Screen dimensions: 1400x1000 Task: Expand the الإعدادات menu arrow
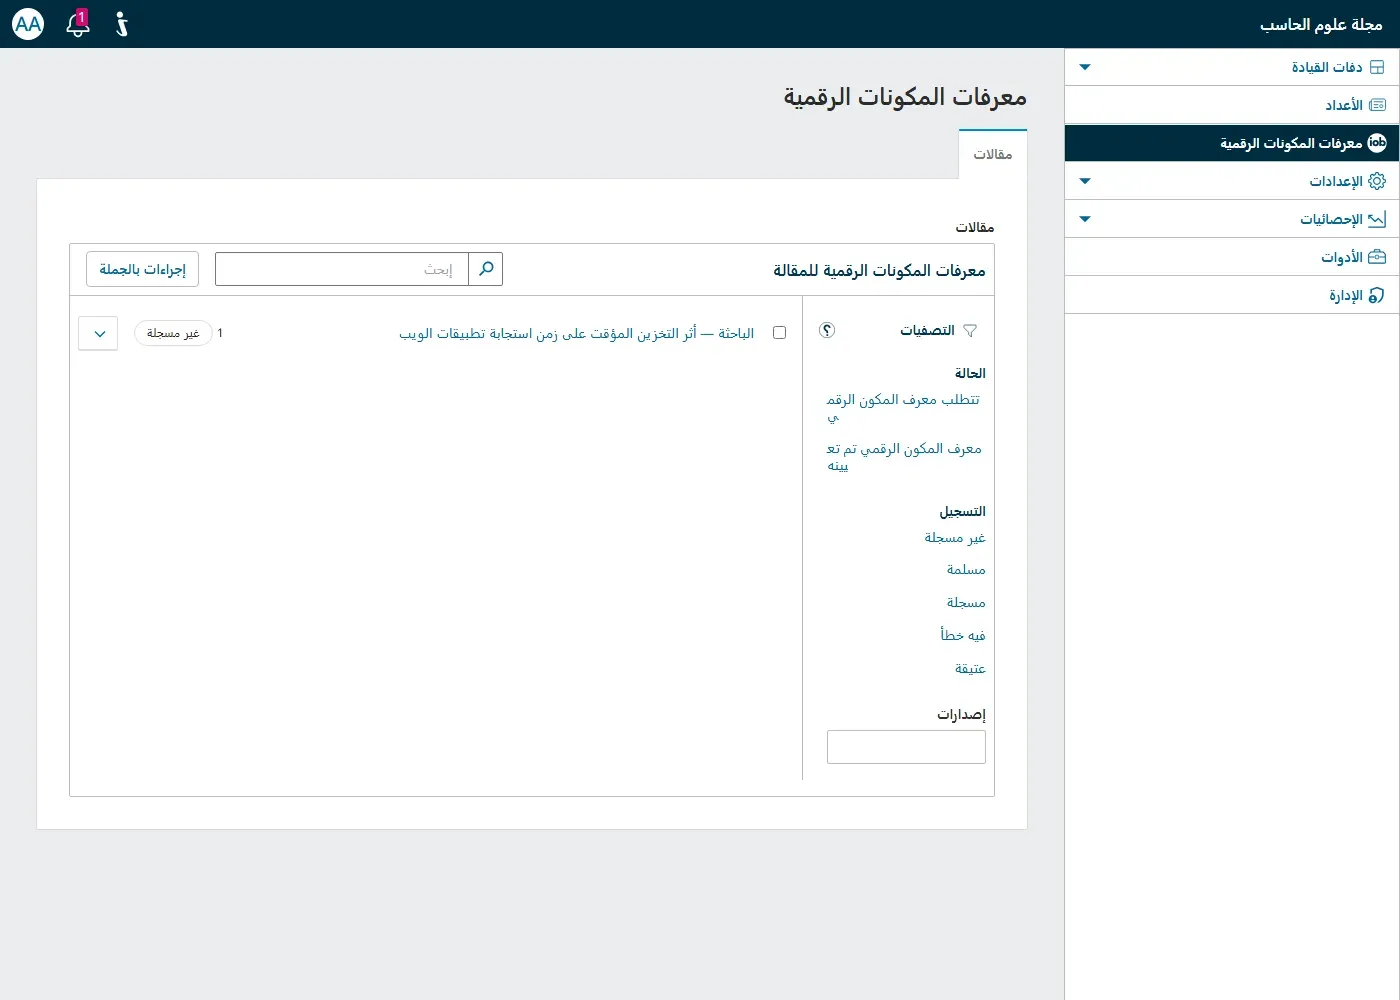coord(1085,181)
